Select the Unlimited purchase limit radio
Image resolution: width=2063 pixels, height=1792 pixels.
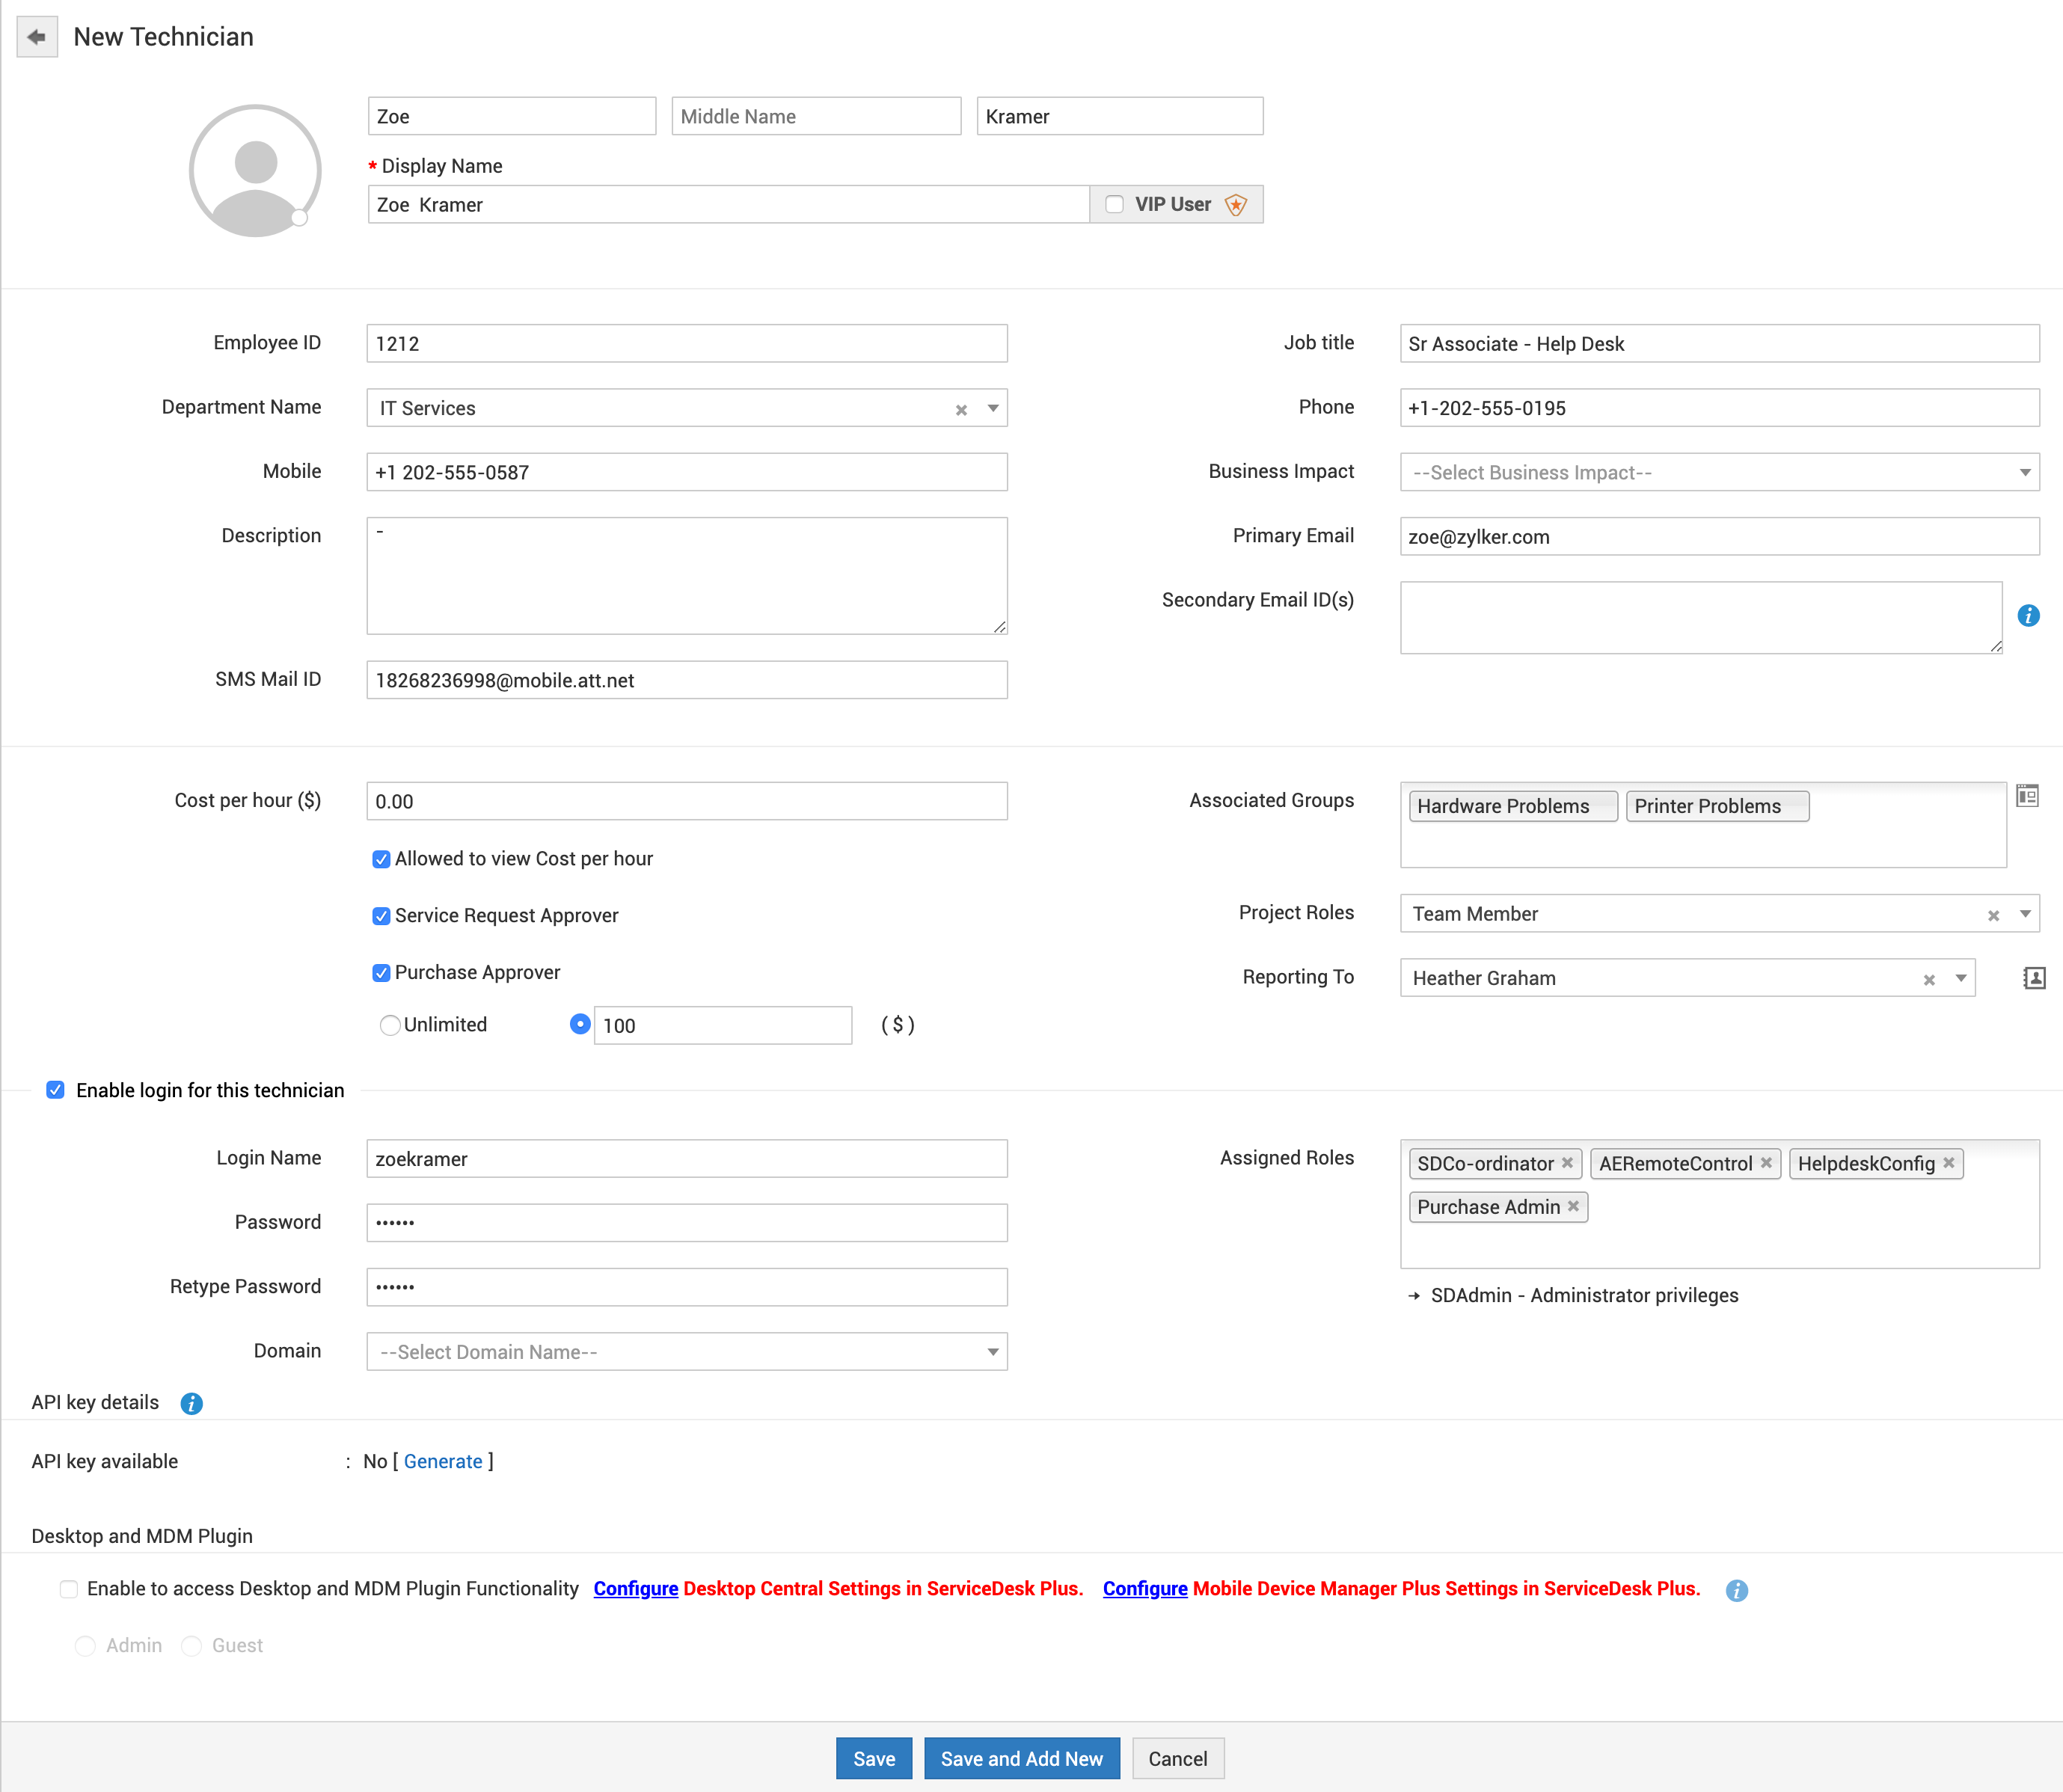[x=390, y=1025]
